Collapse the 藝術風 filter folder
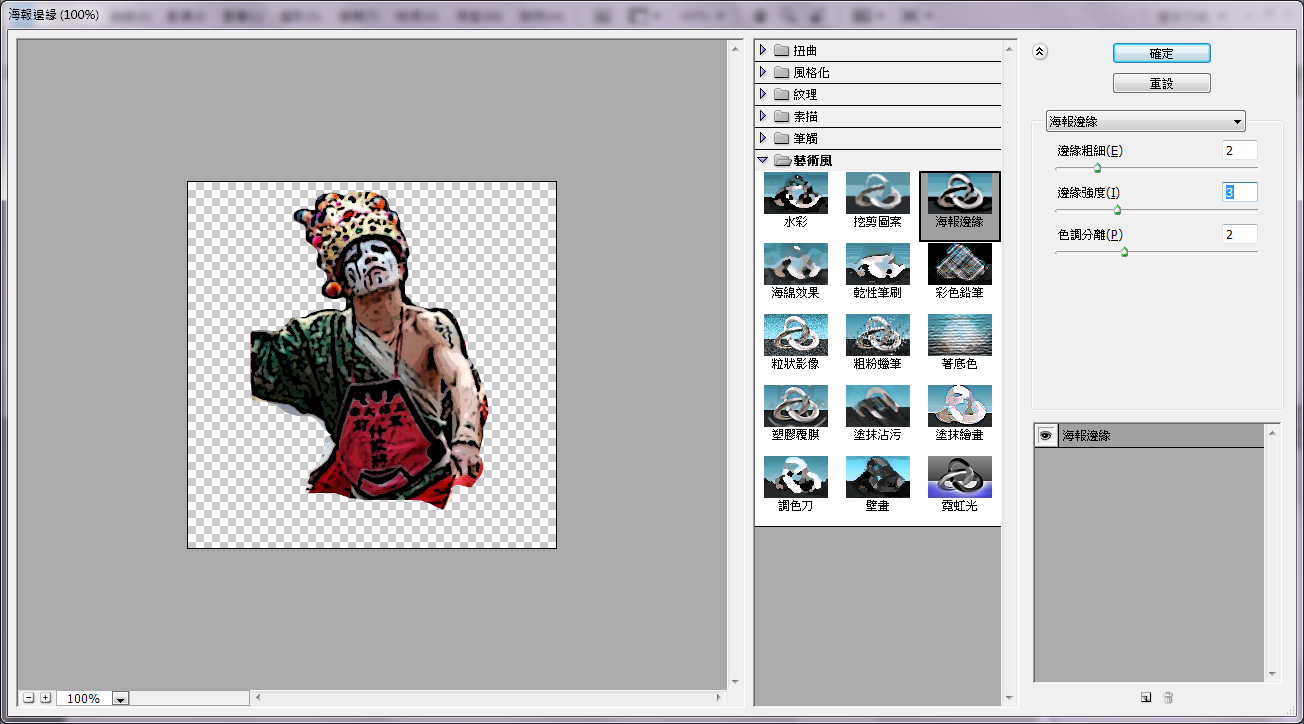Screen dimensions: 1304x724 click(763, 160)
